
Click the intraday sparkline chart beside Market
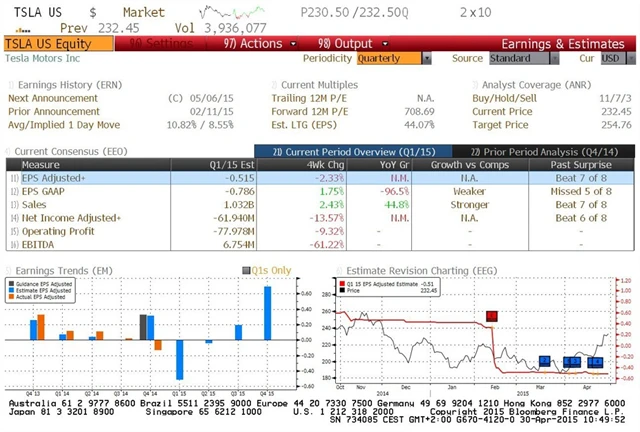227,13
